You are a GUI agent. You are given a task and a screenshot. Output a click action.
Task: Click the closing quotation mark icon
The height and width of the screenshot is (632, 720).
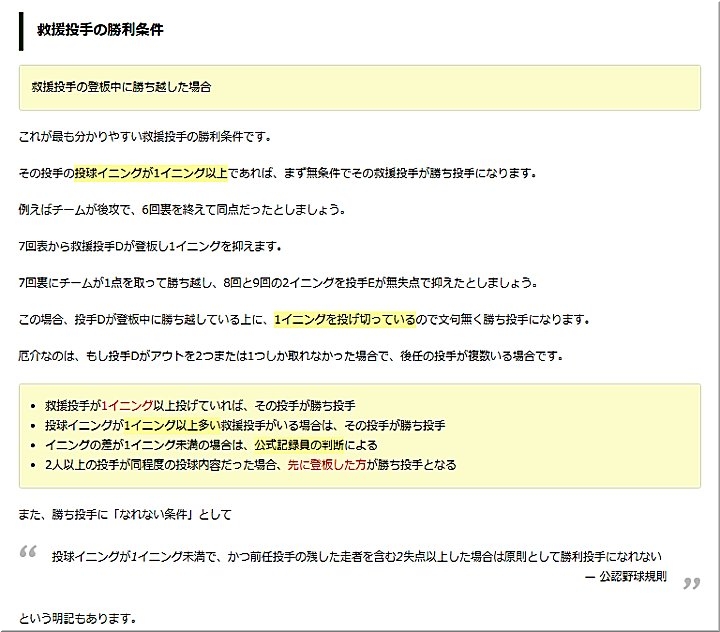[x=689, y=584]
